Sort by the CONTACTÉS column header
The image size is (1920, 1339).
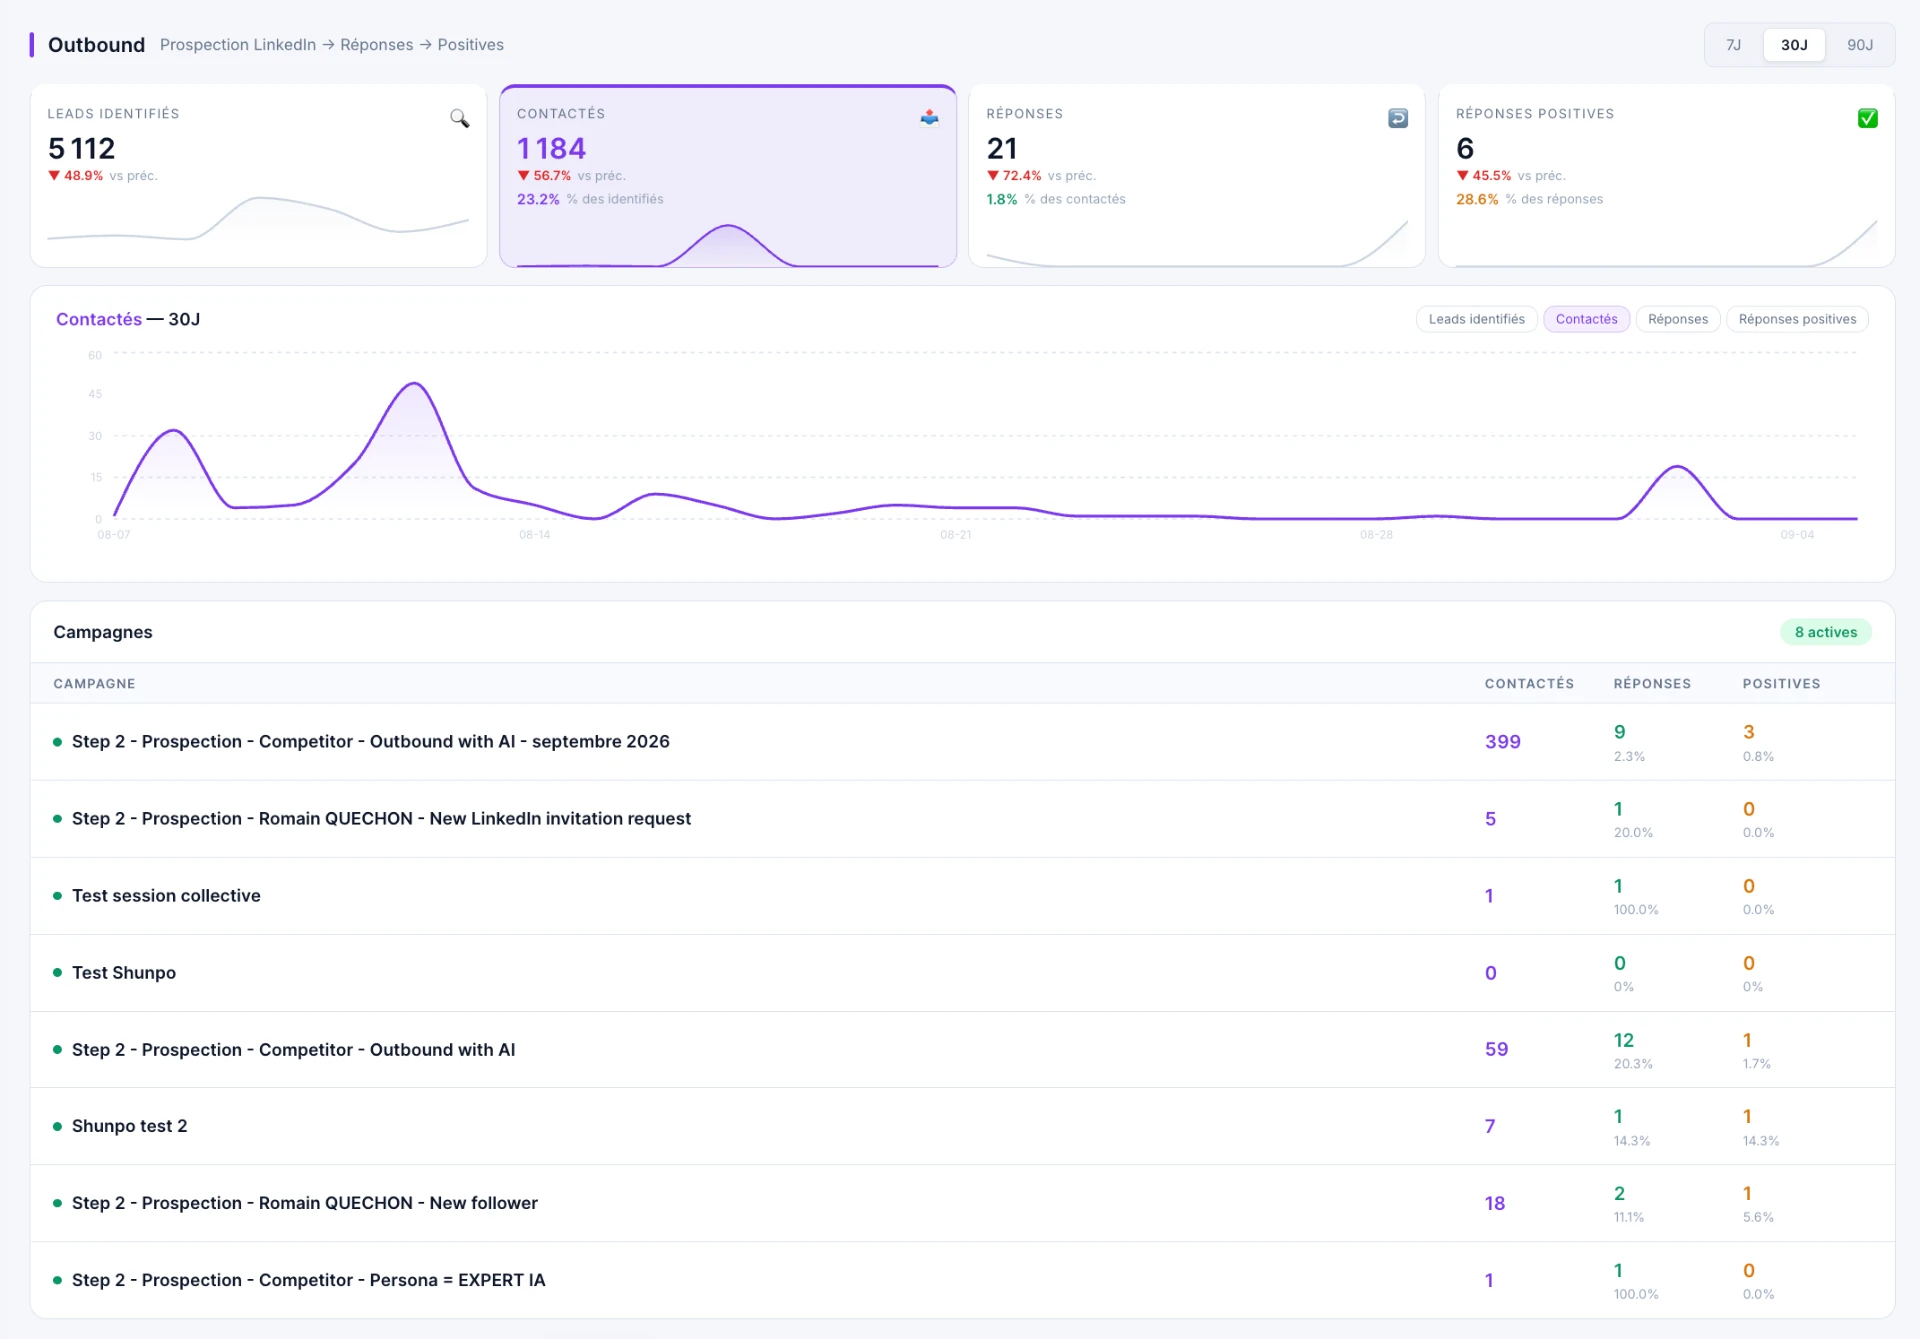pos(1529,684)
